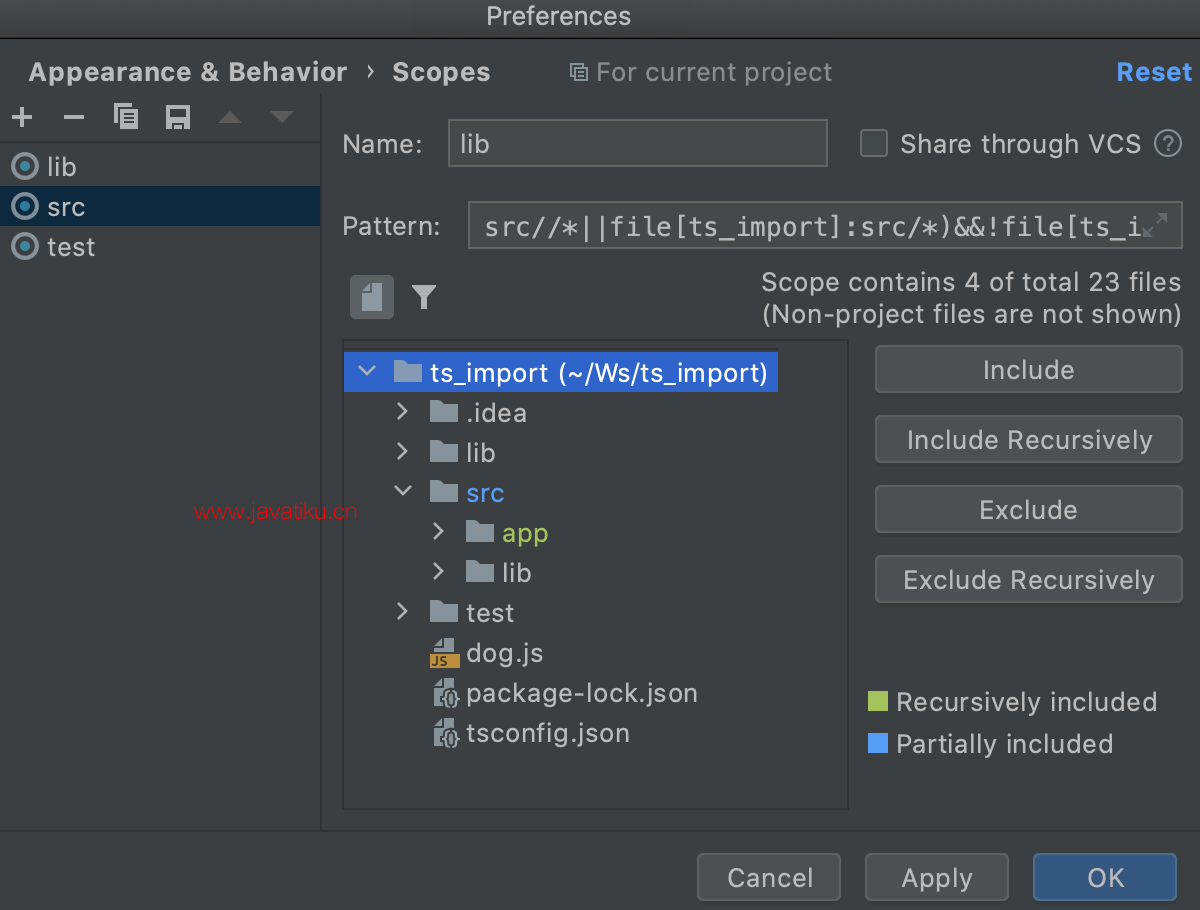Select the test scope in list
Screen dimensions: 1200x910
click(160, 247)
